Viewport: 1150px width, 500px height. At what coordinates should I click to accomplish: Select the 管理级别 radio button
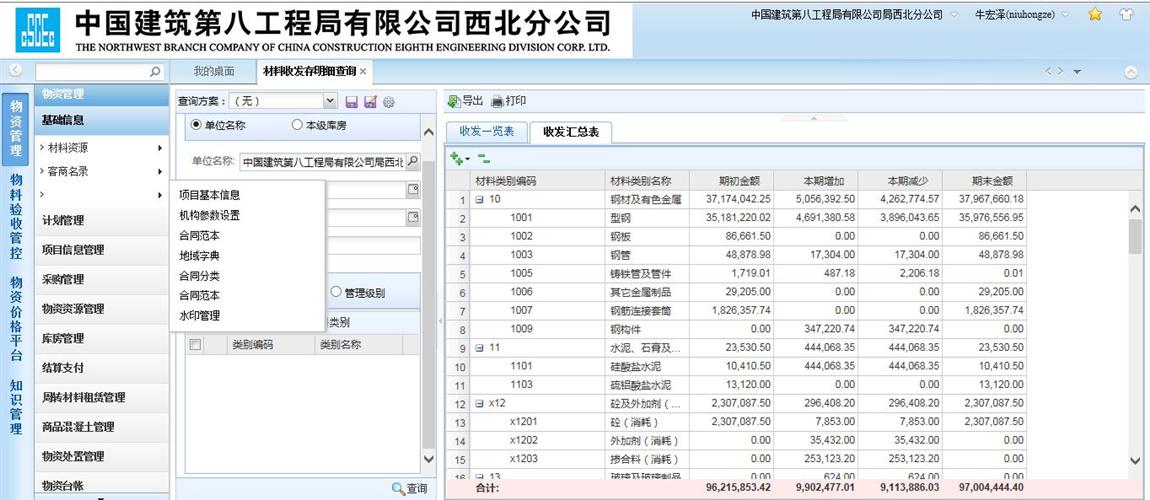pyautogui.click(x=336, y=292)
